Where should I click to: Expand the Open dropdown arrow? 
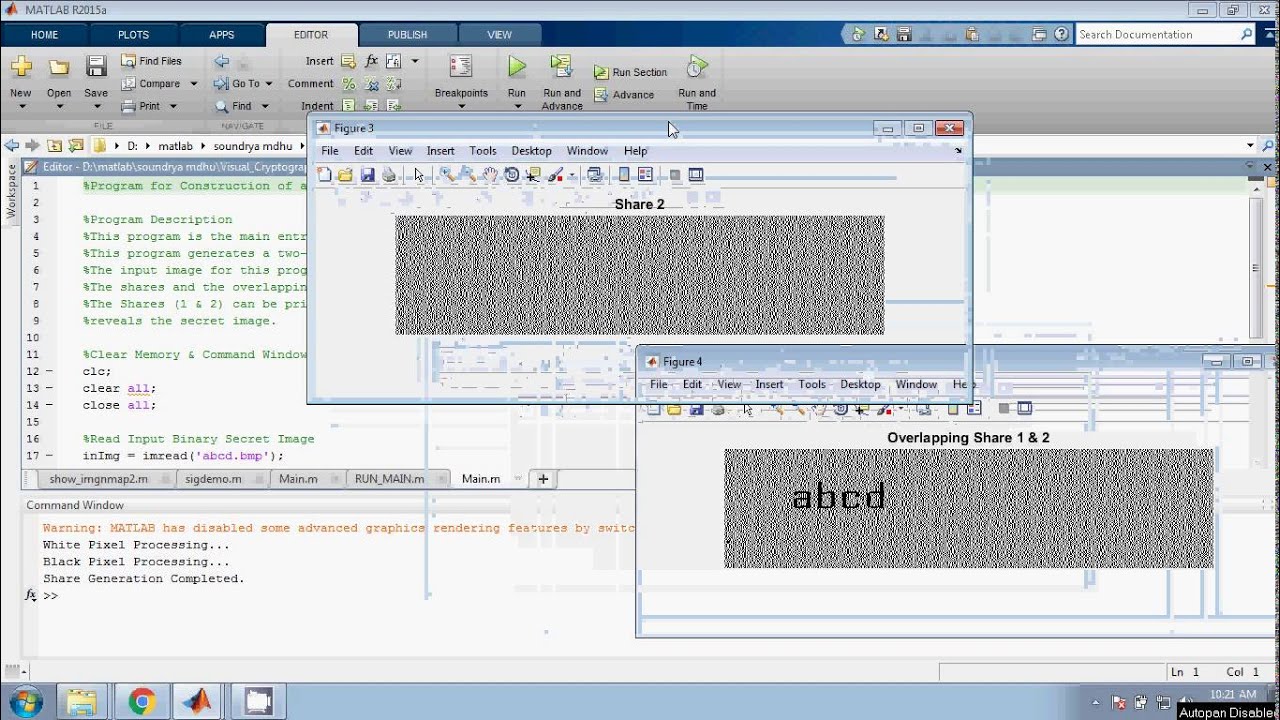tap(59, 106)
